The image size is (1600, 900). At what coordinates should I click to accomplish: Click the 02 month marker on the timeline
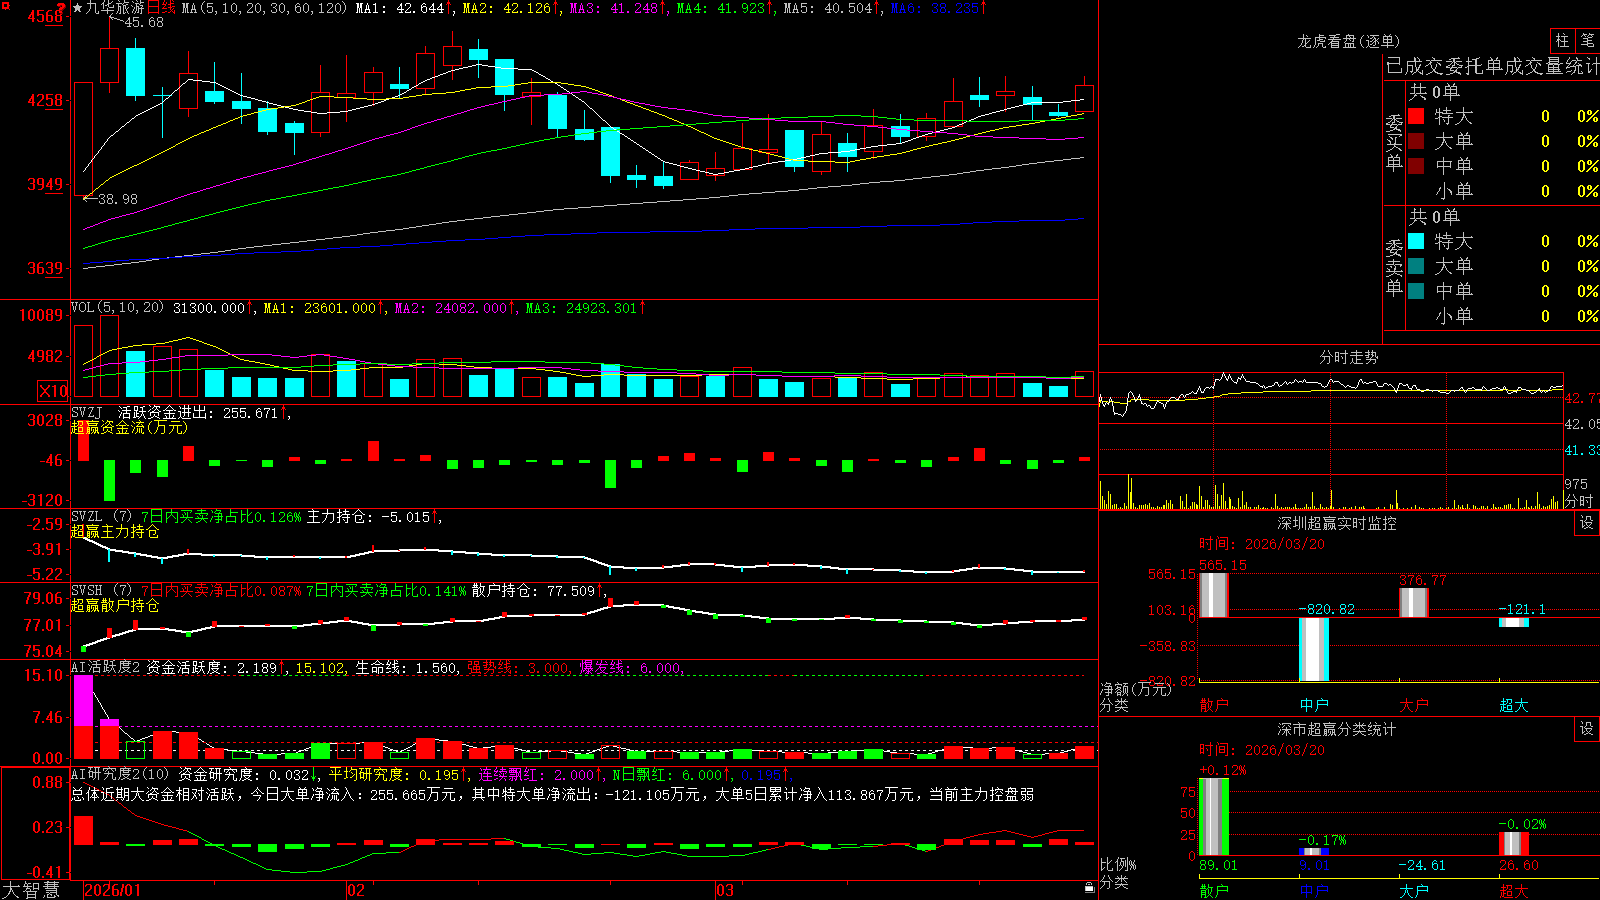(356, 890)
